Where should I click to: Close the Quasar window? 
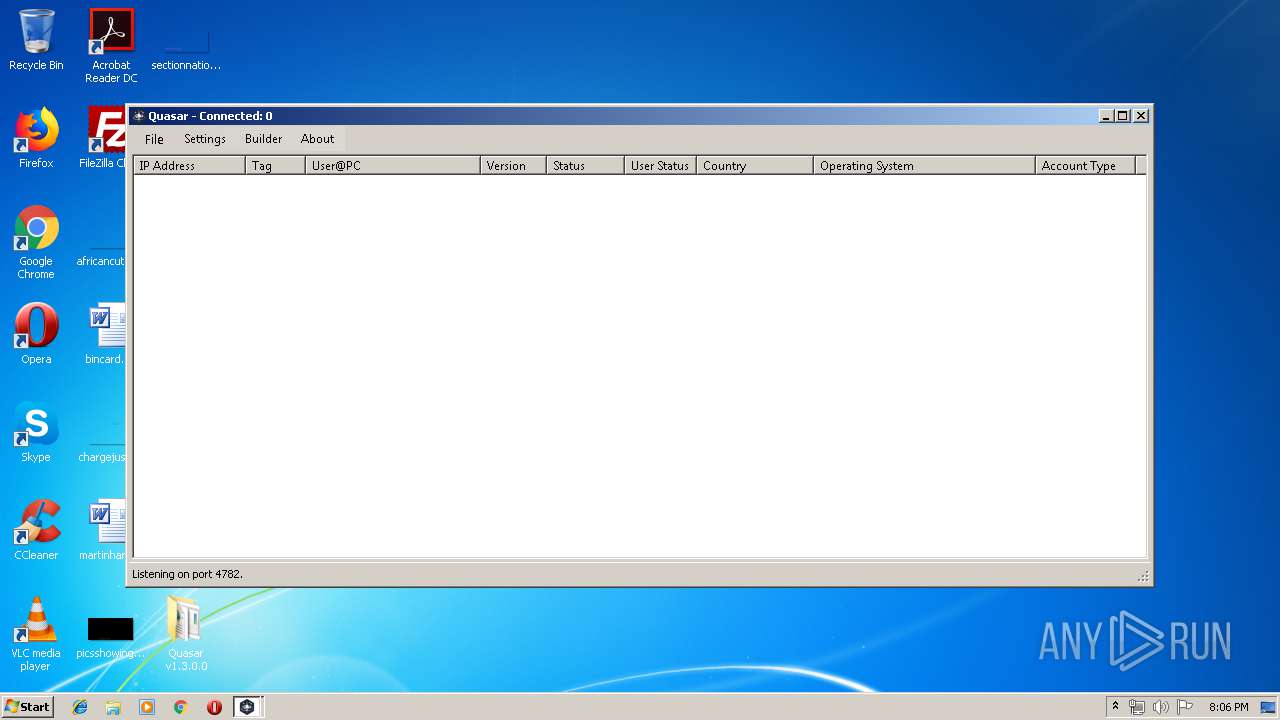click(1141, 116)
